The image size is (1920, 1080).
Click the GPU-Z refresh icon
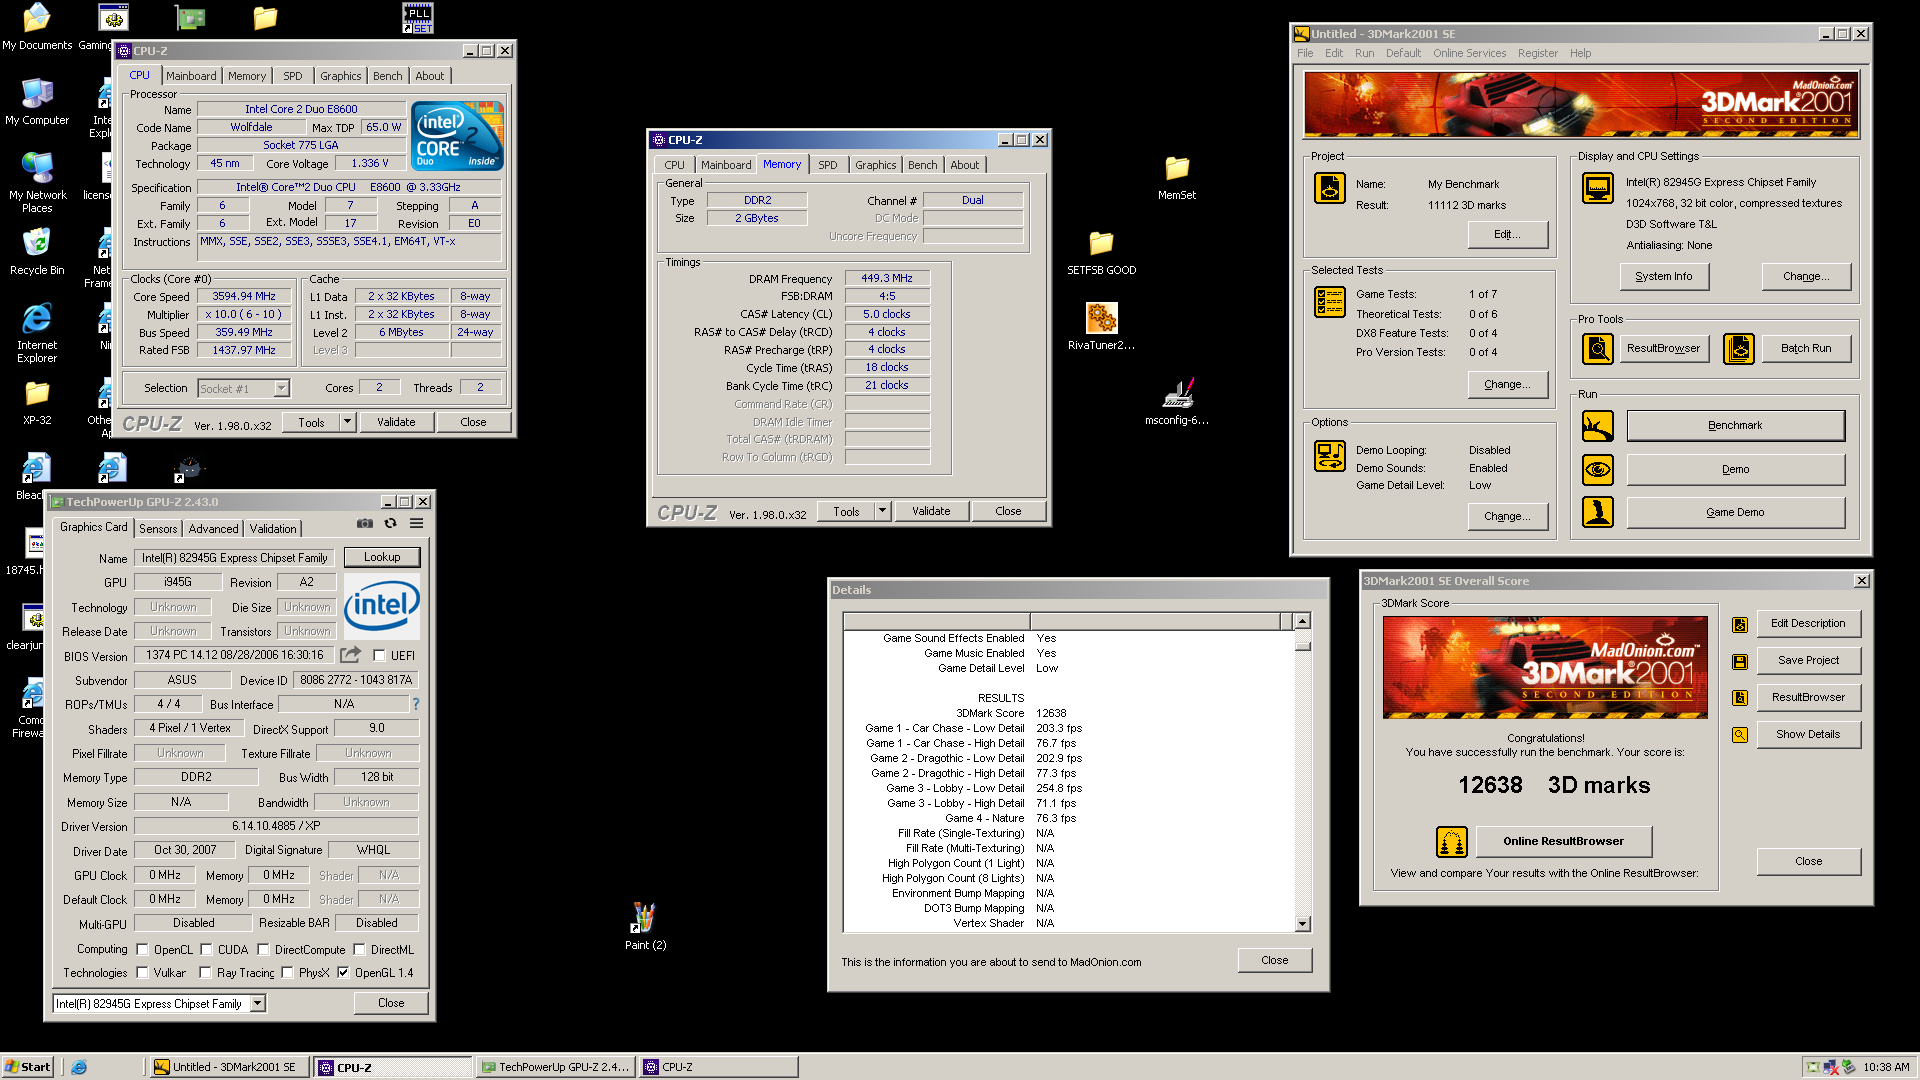391,523
